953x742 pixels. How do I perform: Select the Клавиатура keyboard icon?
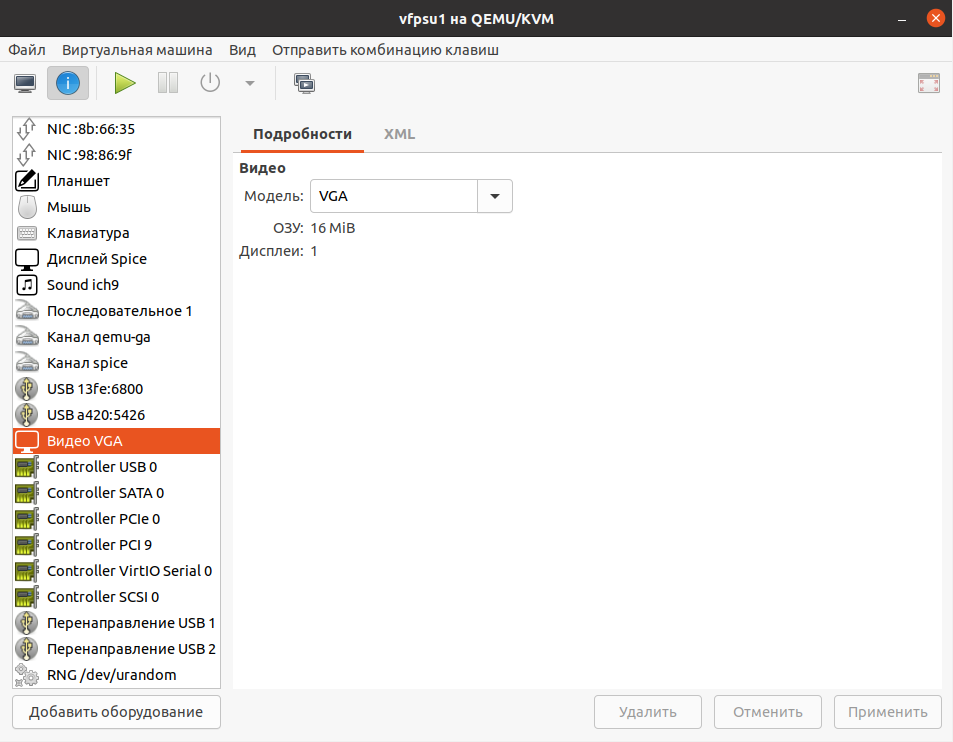pyautogui.click(x=27, y=233)
